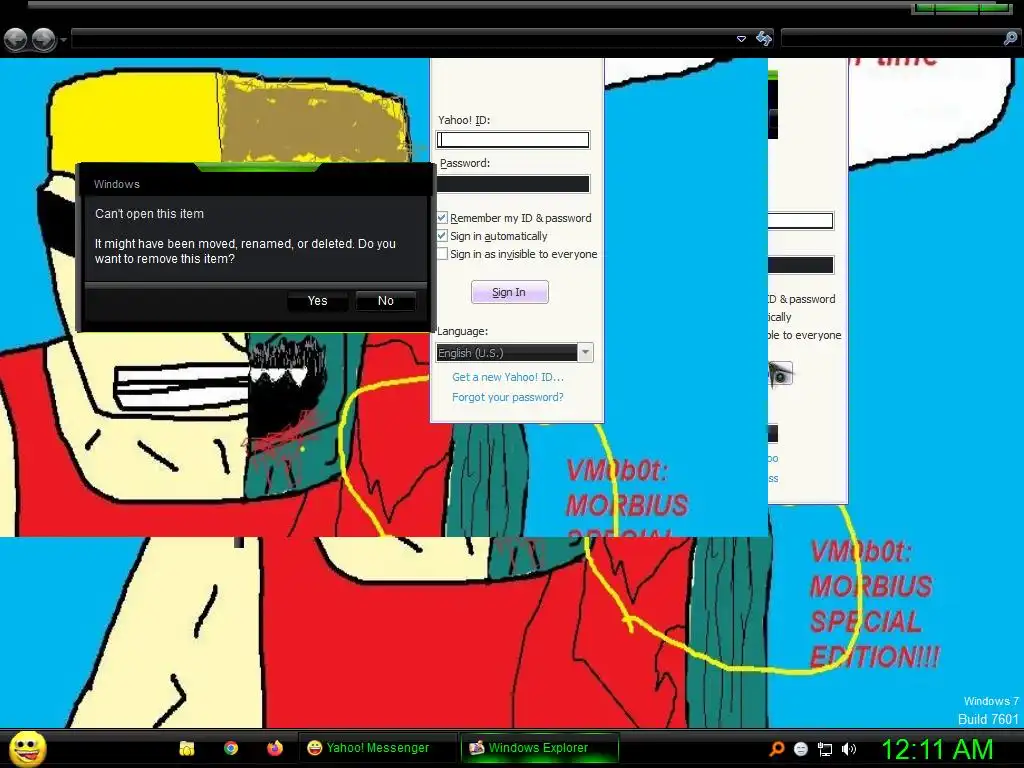Open the volume speaker tray icon

[848, 749]
